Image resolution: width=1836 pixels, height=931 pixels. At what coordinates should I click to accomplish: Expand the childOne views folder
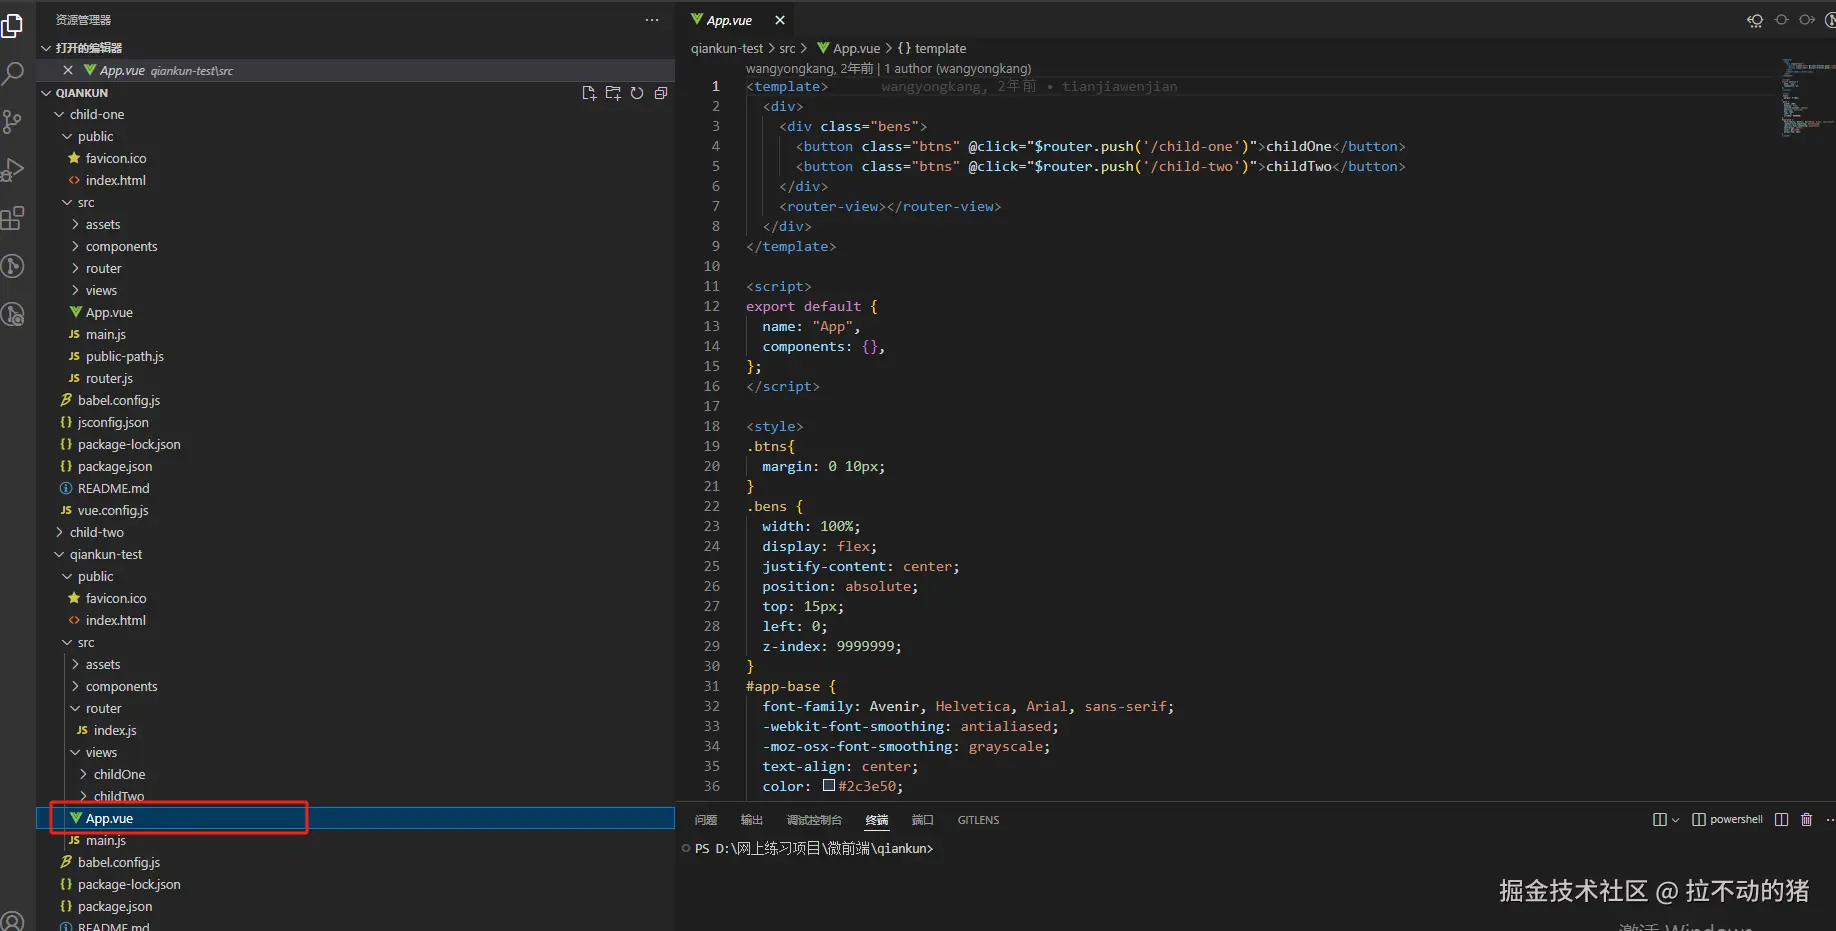click(x=119, y=774)
